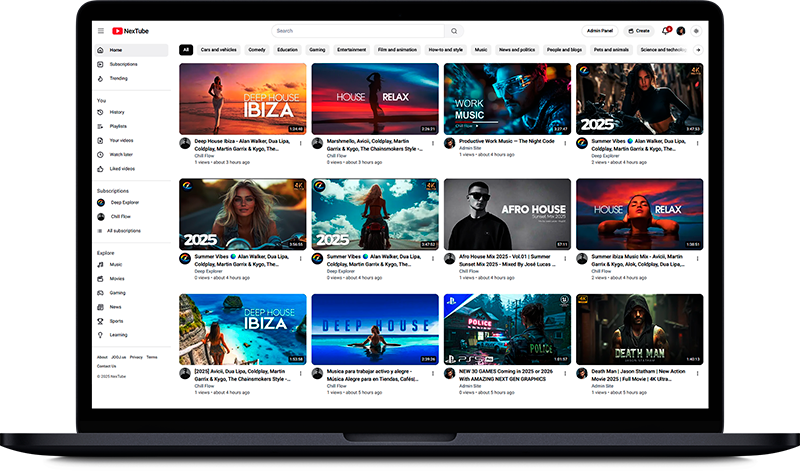The width and height of the screenshot is (800, 471).
Task: Open options for Deep House Ibiza video
Action: [301, 143]
